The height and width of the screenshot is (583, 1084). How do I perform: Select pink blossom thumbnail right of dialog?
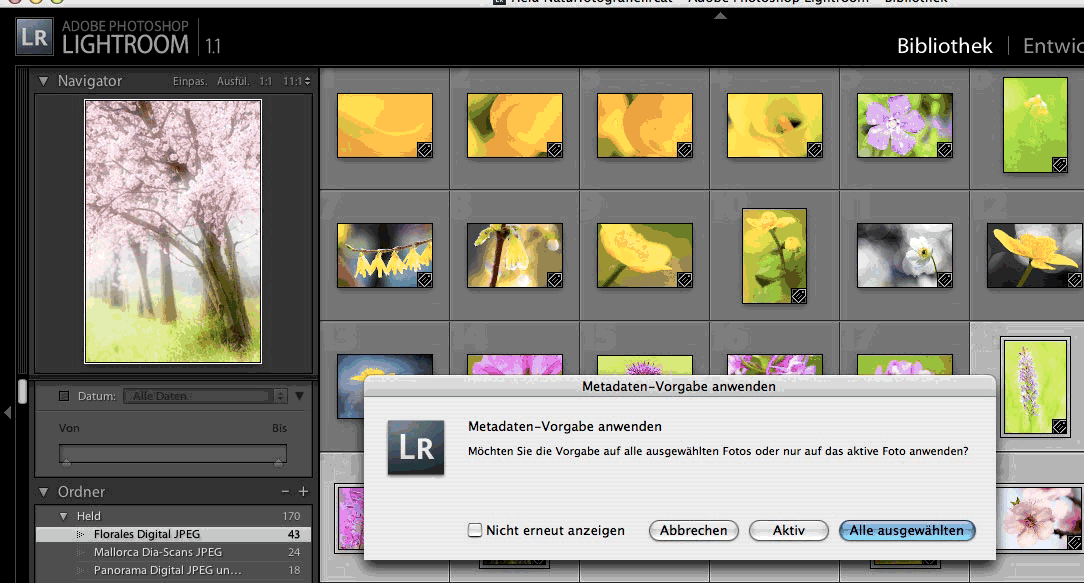point(1040,519)
